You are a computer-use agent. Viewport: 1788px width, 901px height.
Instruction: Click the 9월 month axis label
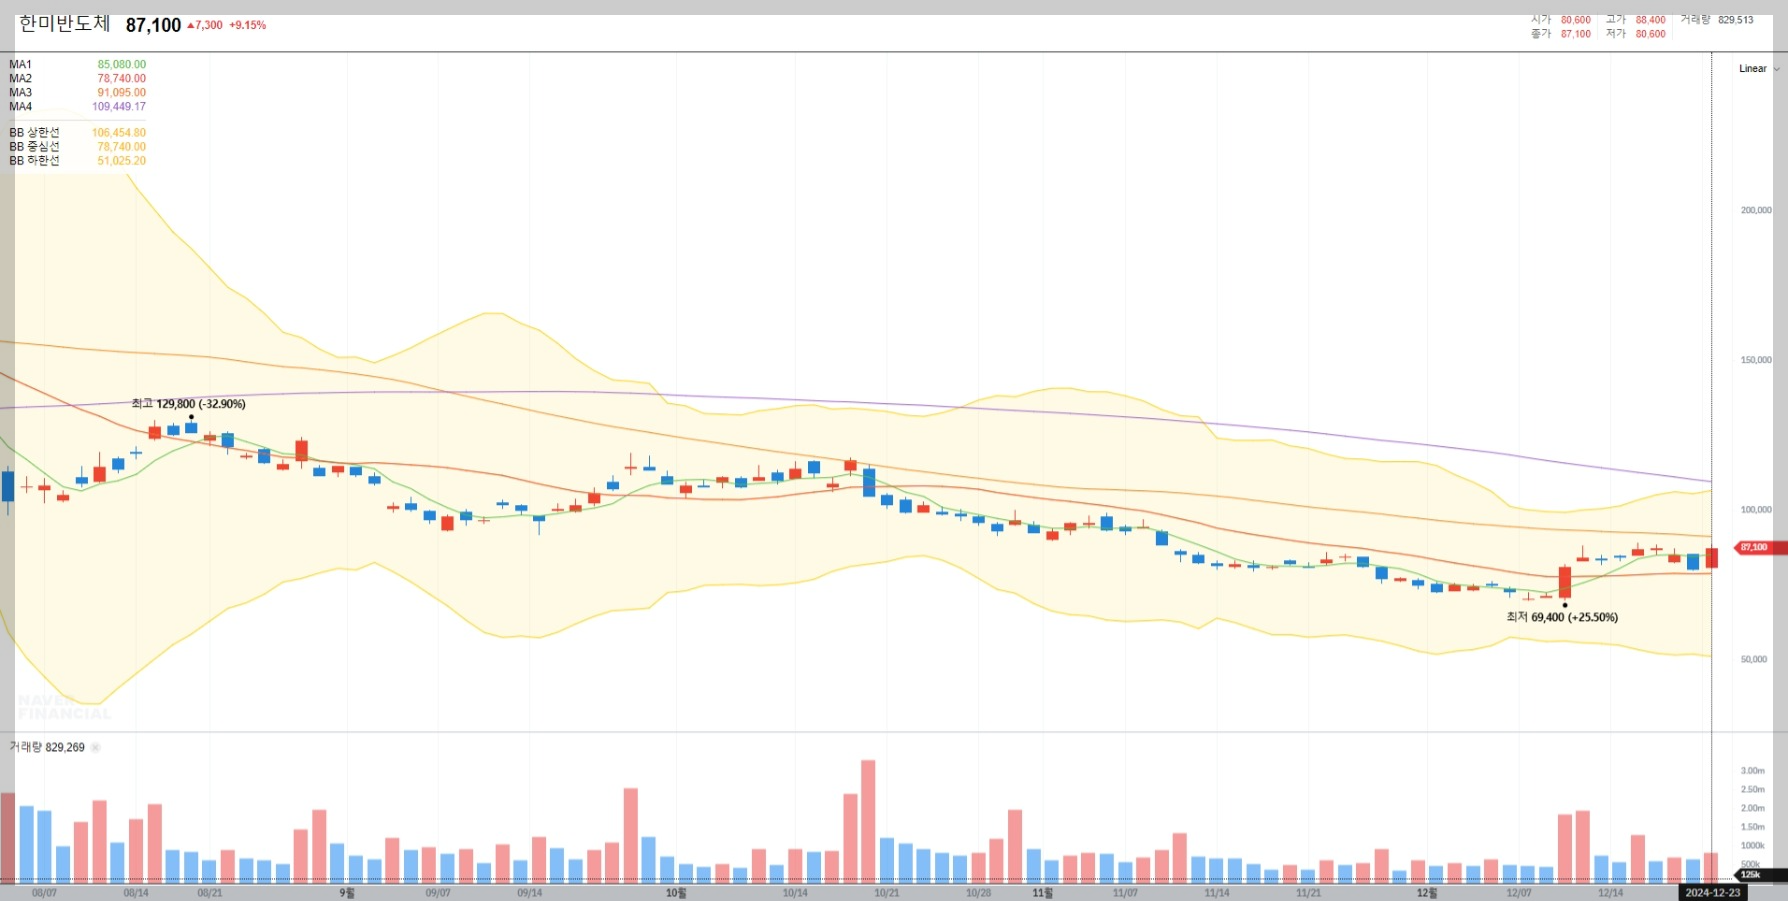(x=347, y=893)
